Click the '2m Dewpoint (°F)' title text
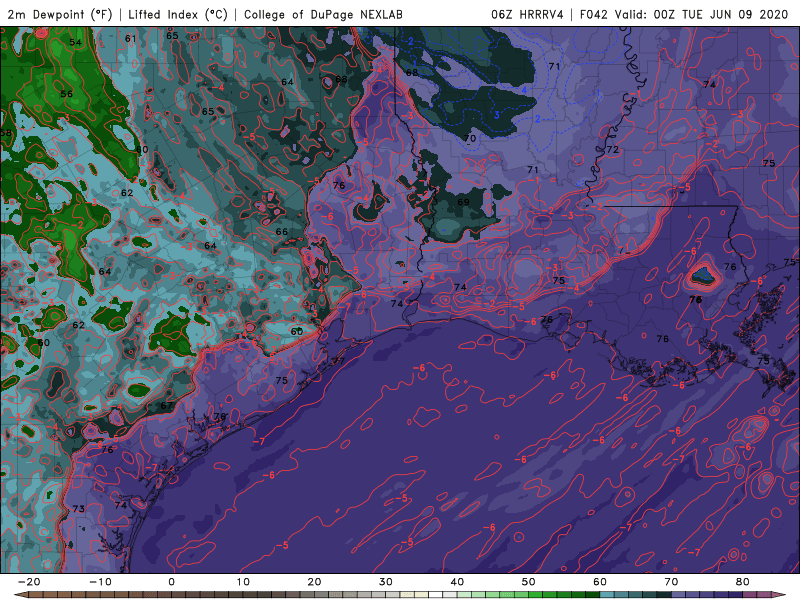Screen dimensions: 800x600 (59, 14)
